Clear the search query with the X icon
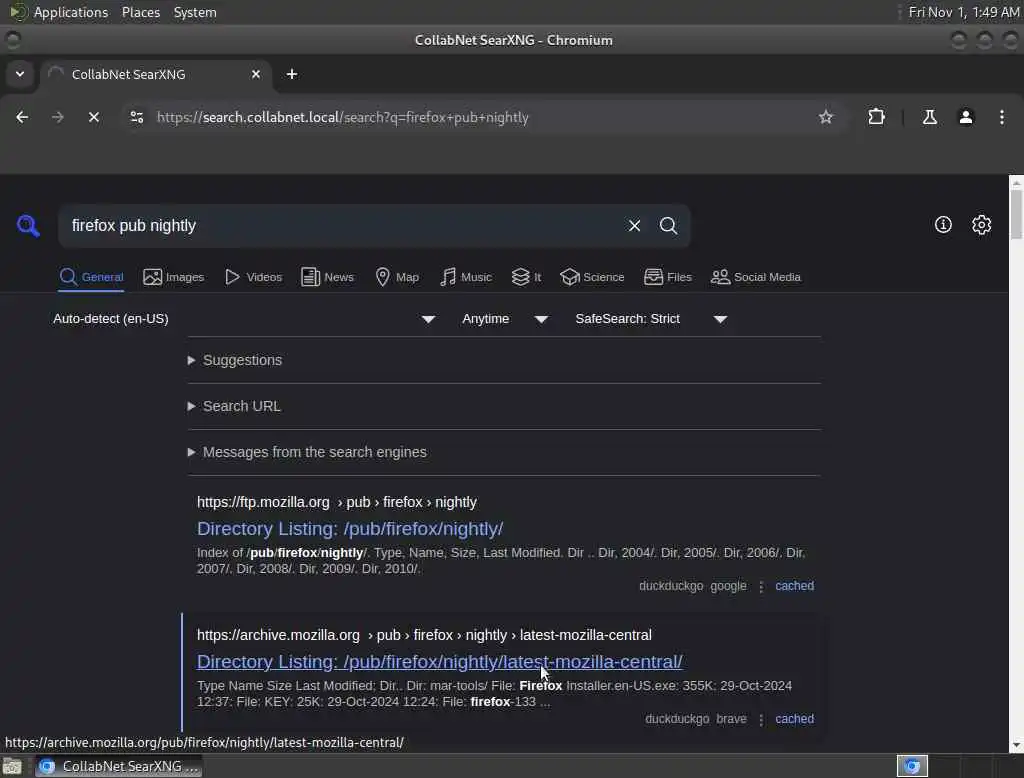Viewport: 1024px width, 778px height. [x=634, y=226]
